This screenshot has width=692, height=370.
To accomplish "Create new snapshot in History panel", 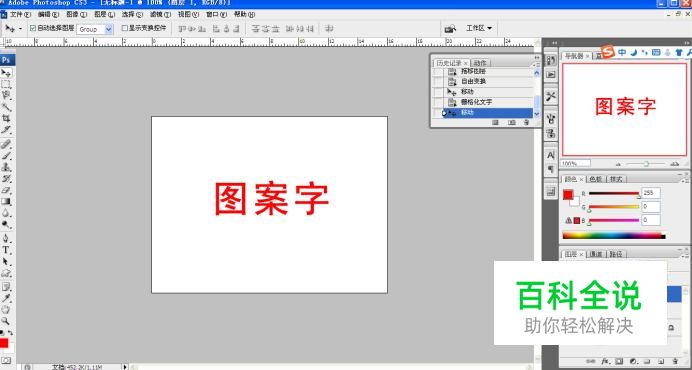I will (512, 123).
